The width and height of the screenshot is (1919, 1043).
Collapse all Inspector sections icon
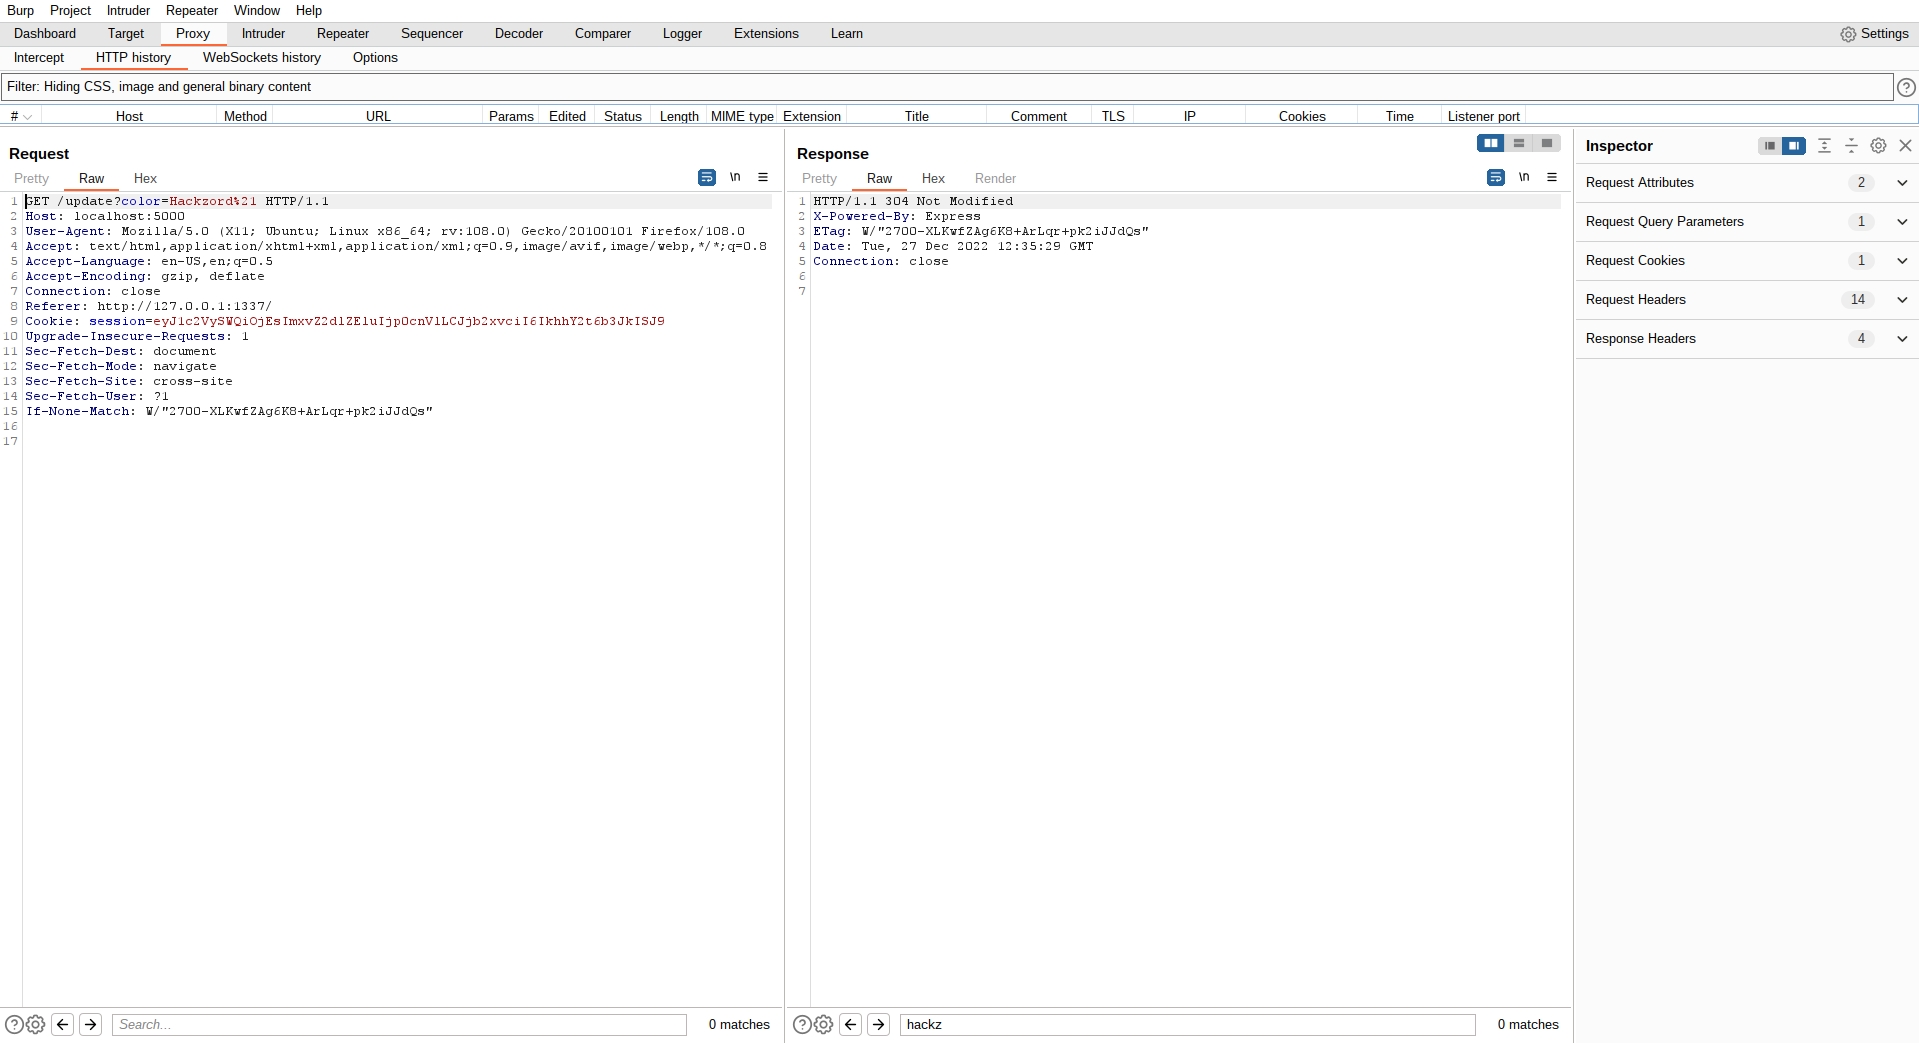click(1851, 146)
